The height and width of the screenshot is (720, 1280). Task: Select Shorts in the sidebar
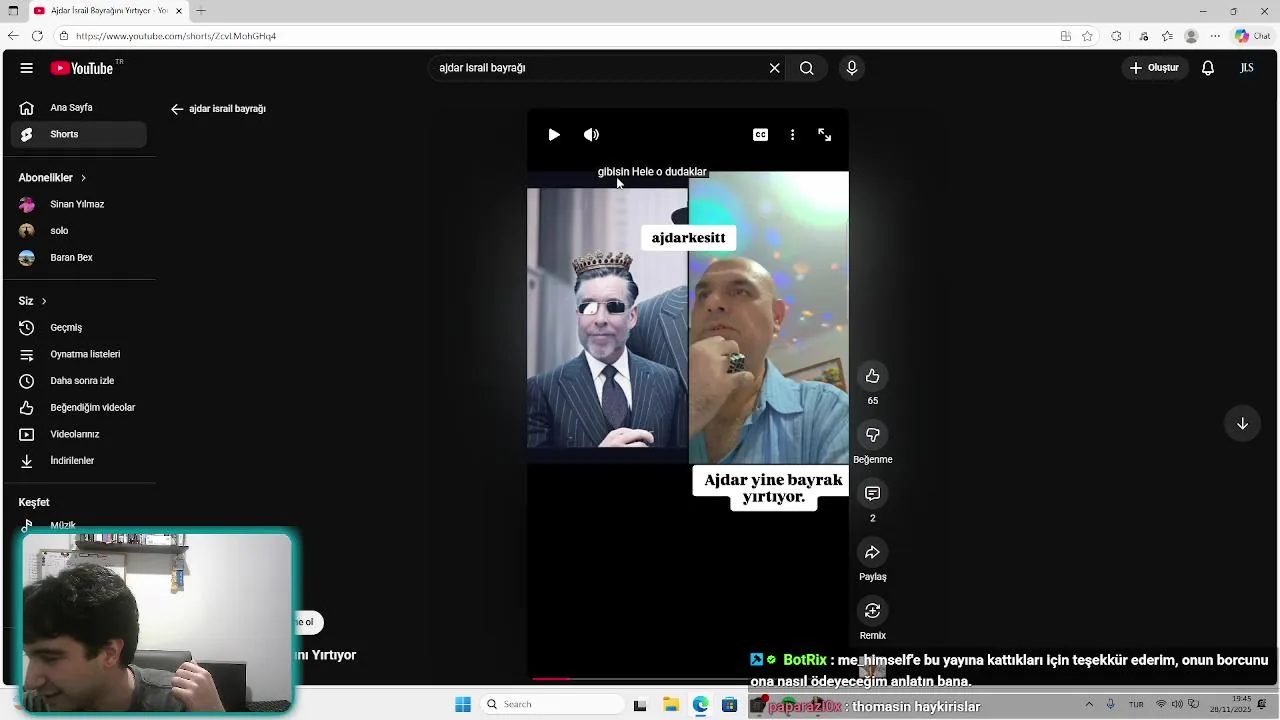[79, 134]
